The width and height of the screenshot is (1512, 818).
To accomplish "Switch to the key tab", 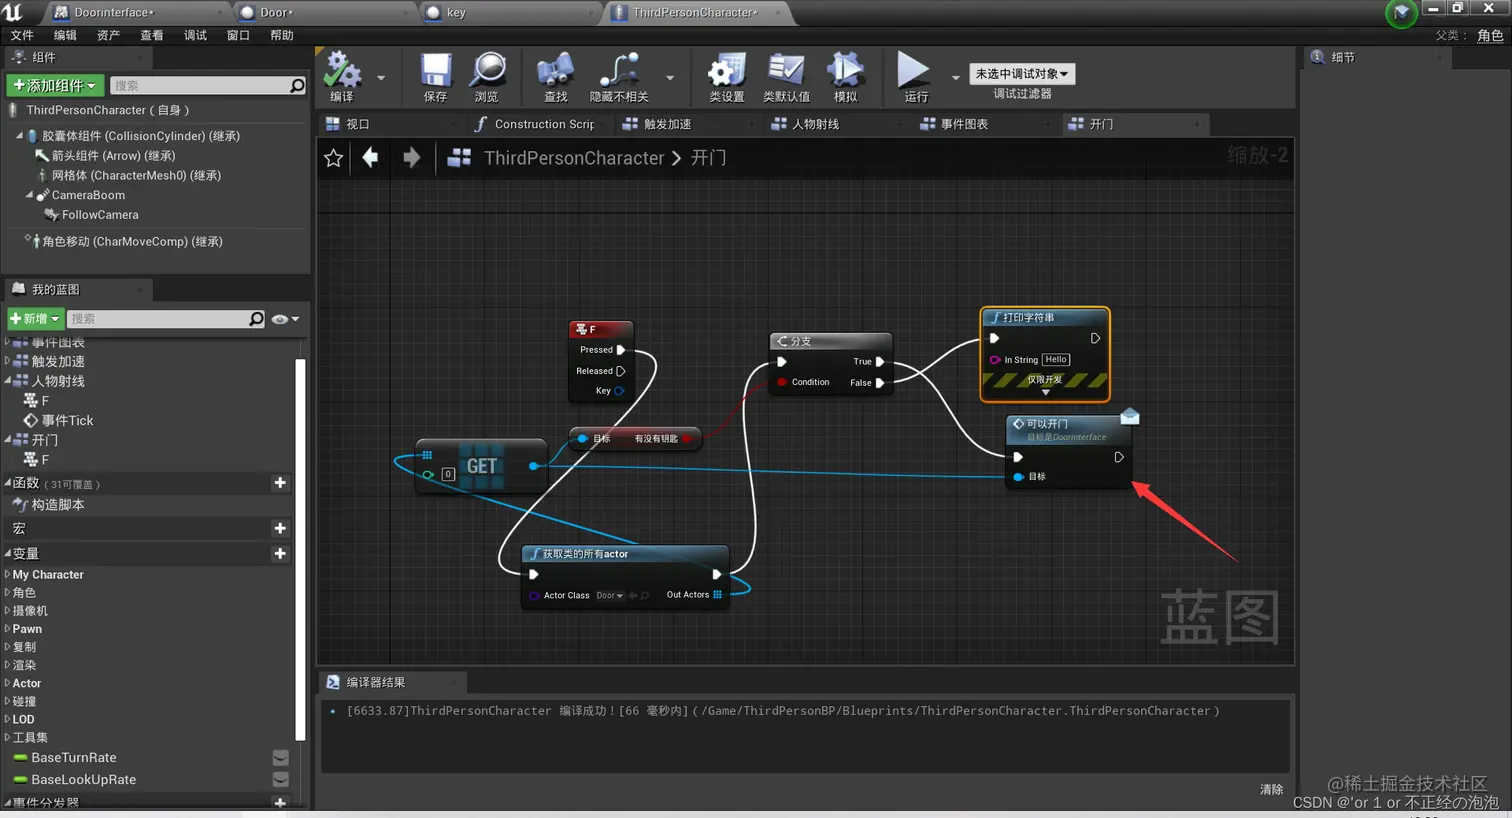I will [510, 13].
